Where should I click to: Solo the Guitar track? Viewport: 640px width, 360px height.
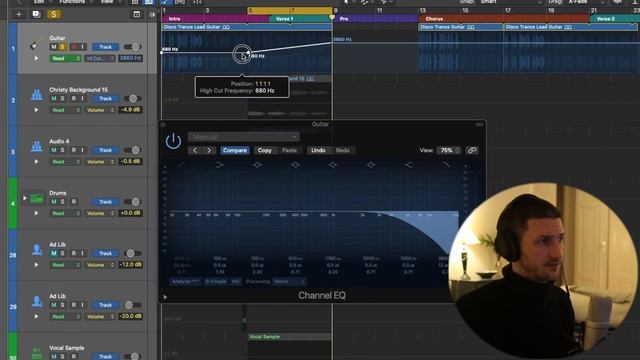pyautogui.click(x=62, y=47)
